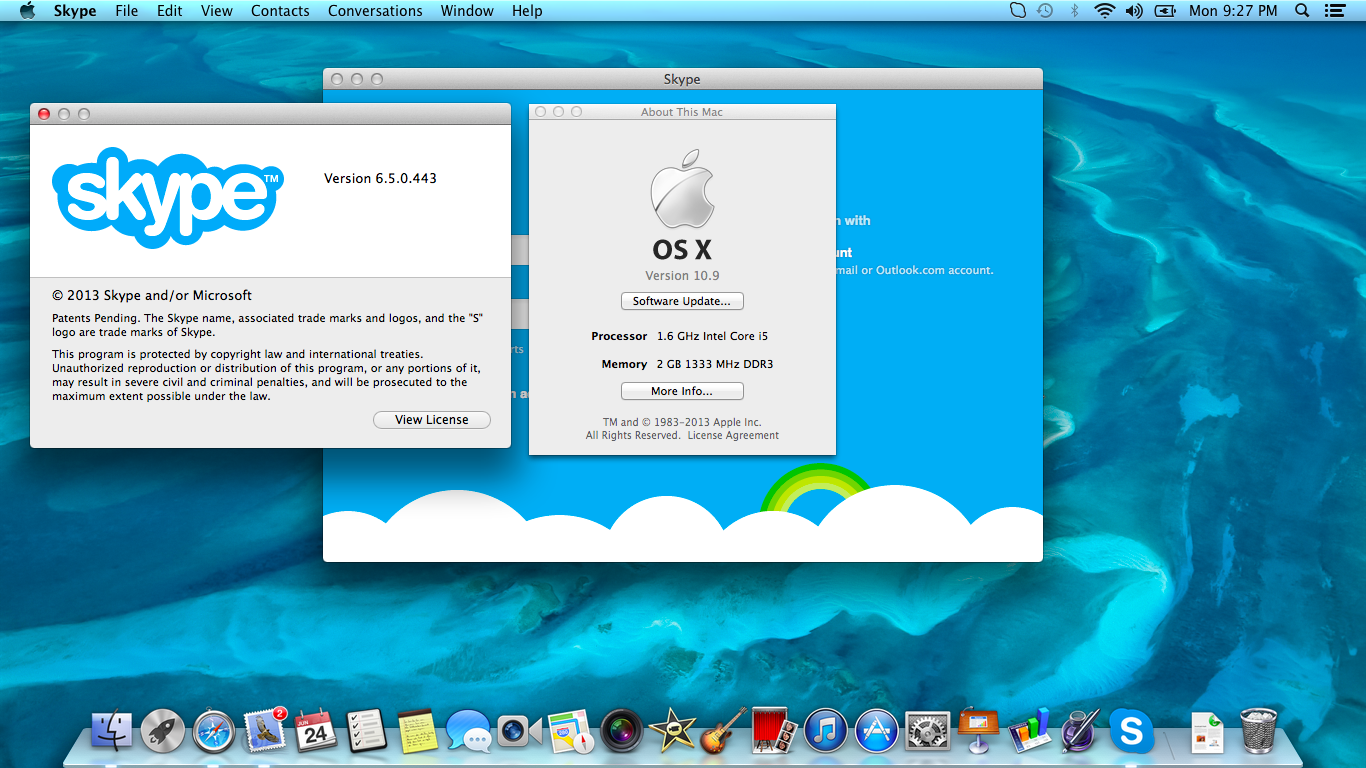Open the document stack beside Trash
Screen dimensions: 1366x768
pyautogui.click(x=1207, y=733)
